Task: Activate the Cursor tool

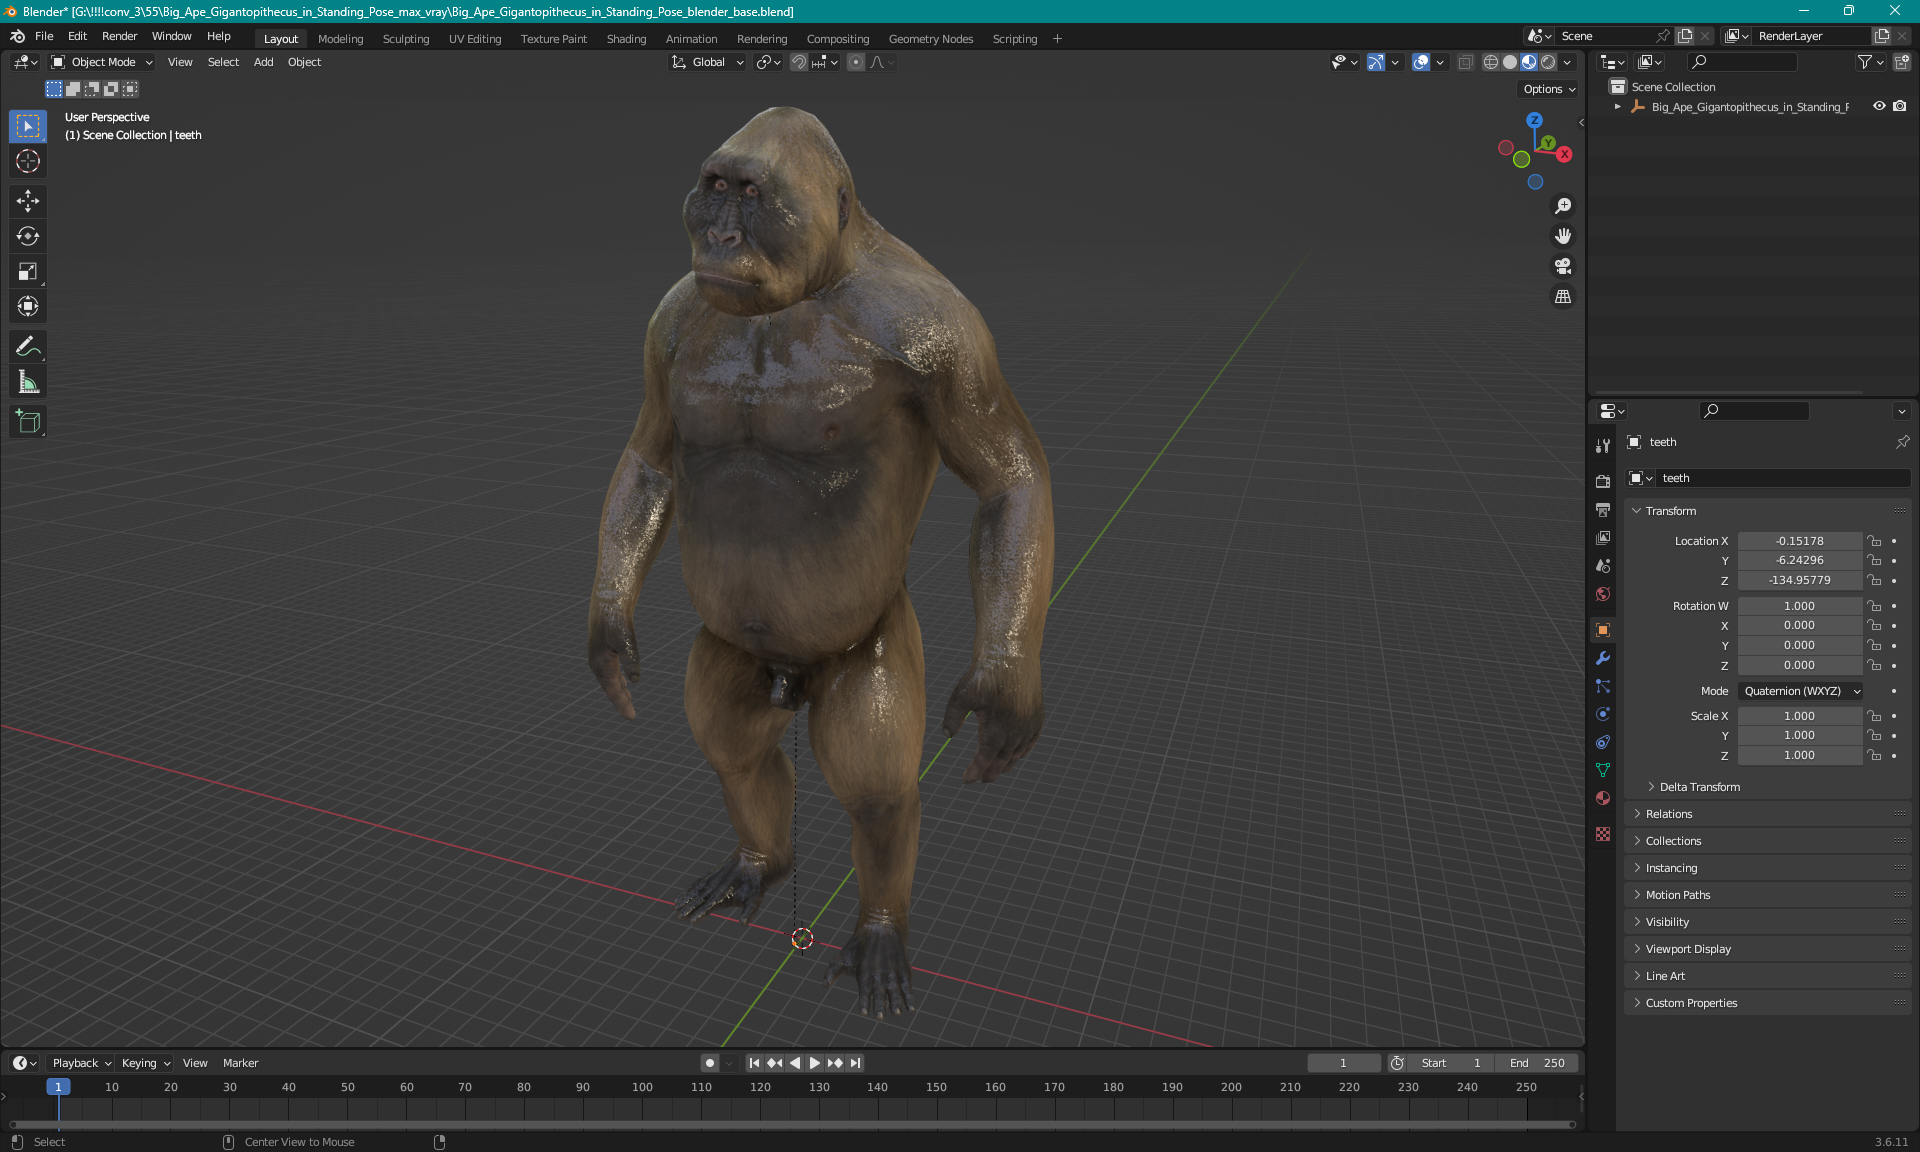Action: [28, 161]
